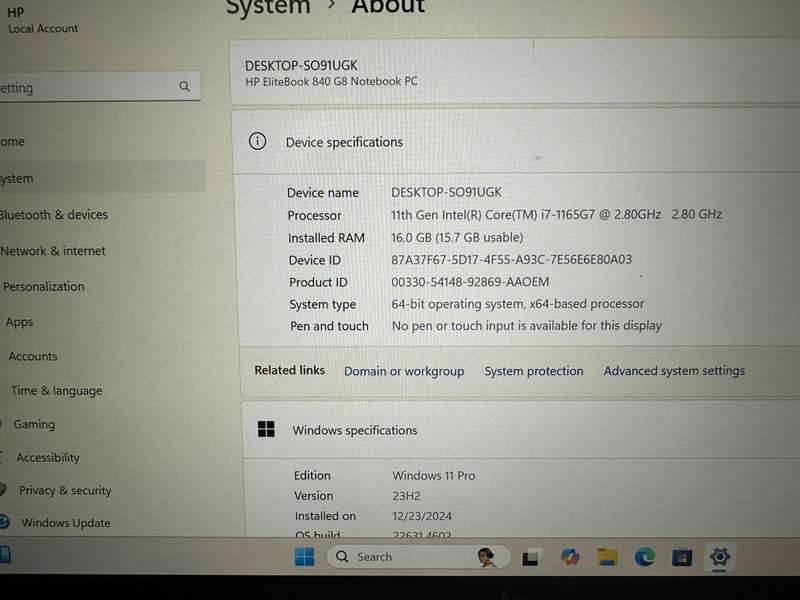Click the System type 64-bit operating system text
800x600 pixels.
pos(517,304)
